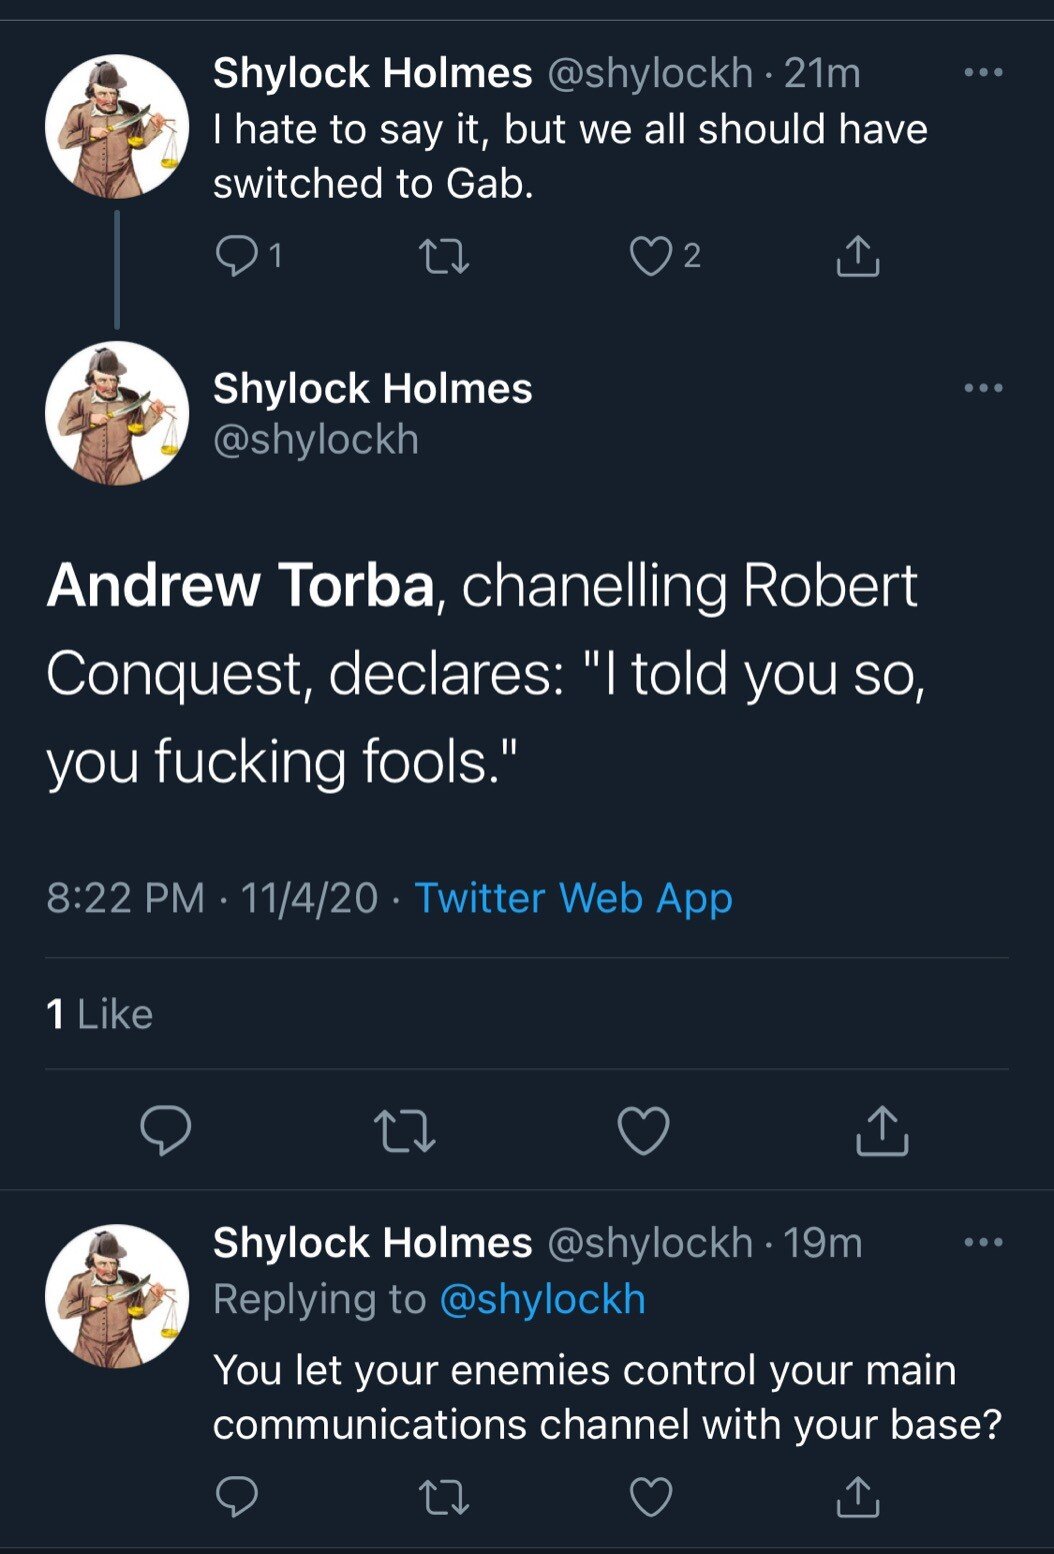Retweet the main Andrew Torba tweet
Image resolution: width=1054 pixels, height=1554 pixels.
point(404,1131)
